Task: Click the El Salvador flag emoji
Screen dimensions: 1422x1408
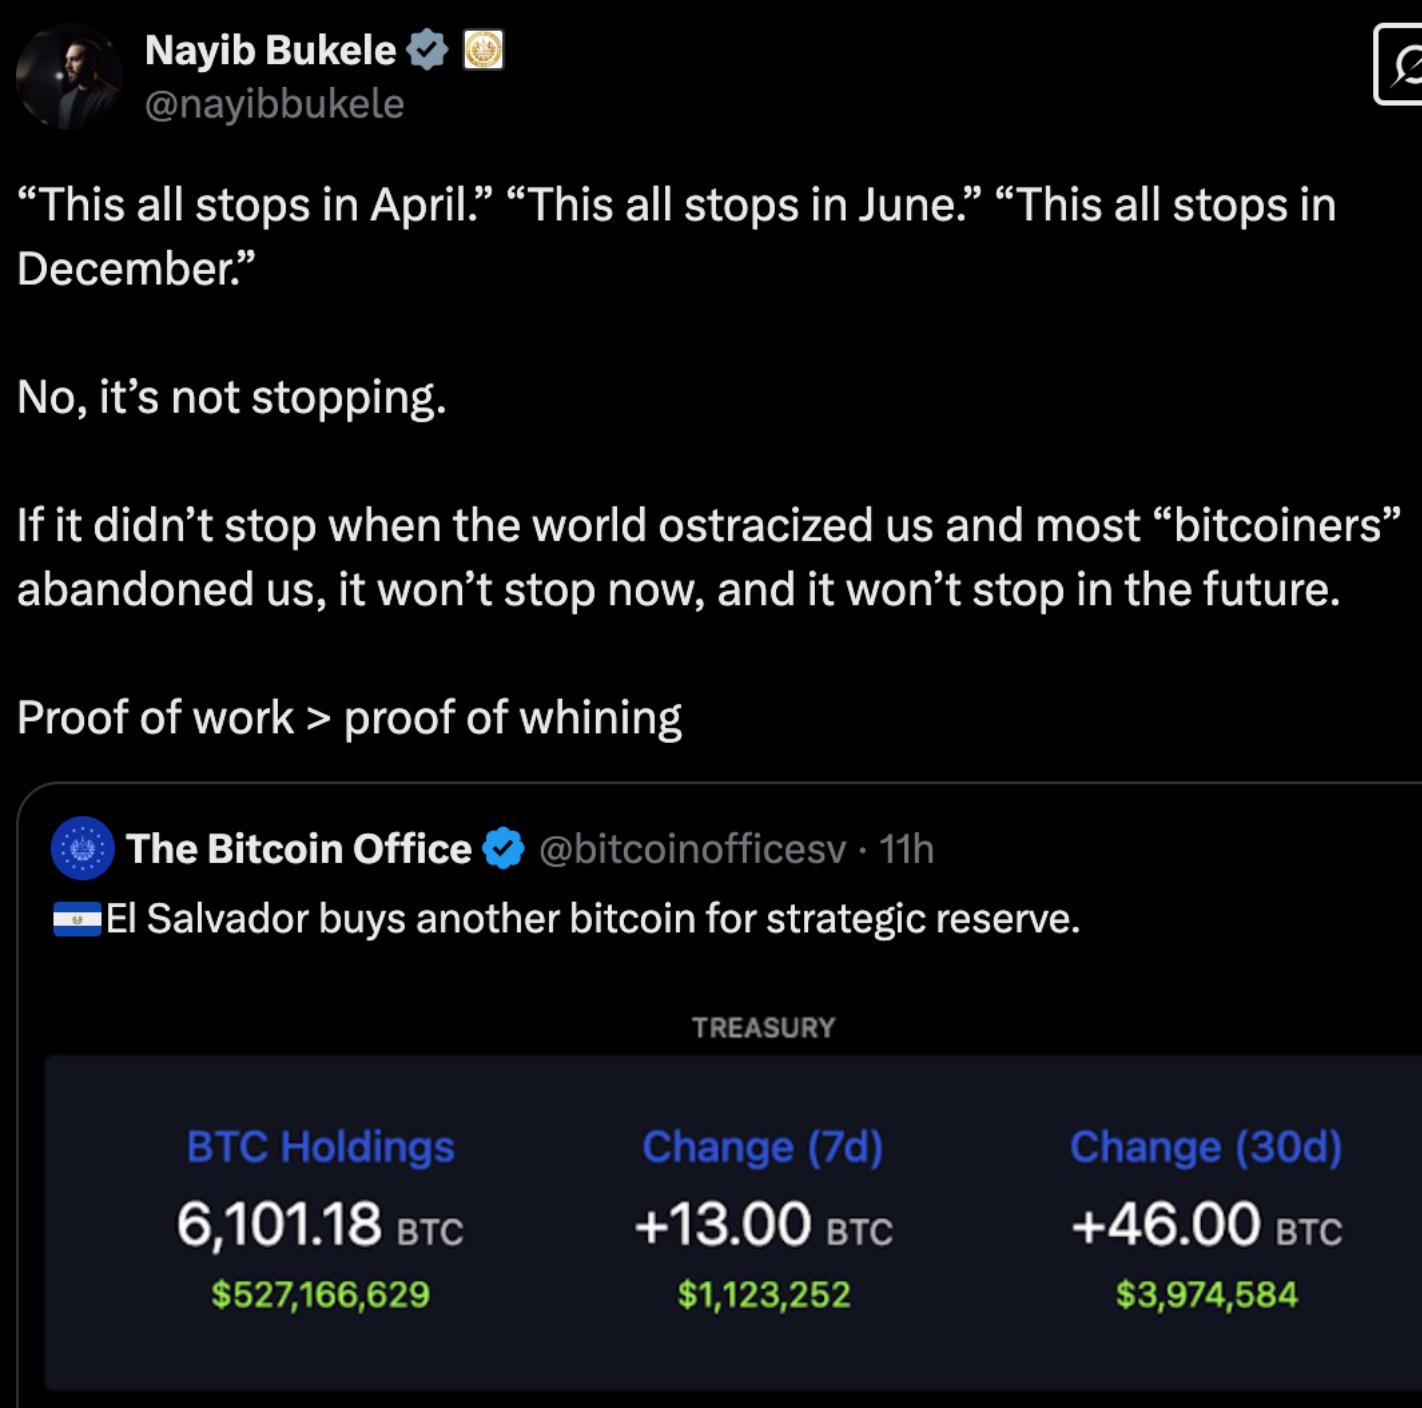Action: [x=77, y=919]
